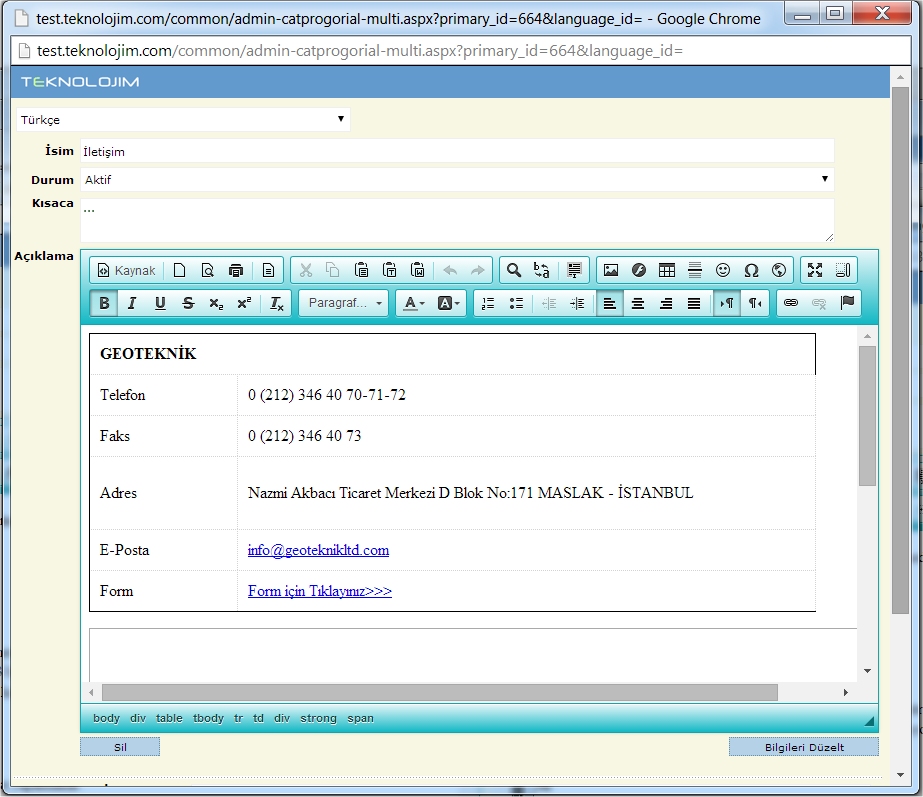Open the Preview icon in editor toolbar
The height and width of the screenshot is (797, 923).
tap(207, 270)
